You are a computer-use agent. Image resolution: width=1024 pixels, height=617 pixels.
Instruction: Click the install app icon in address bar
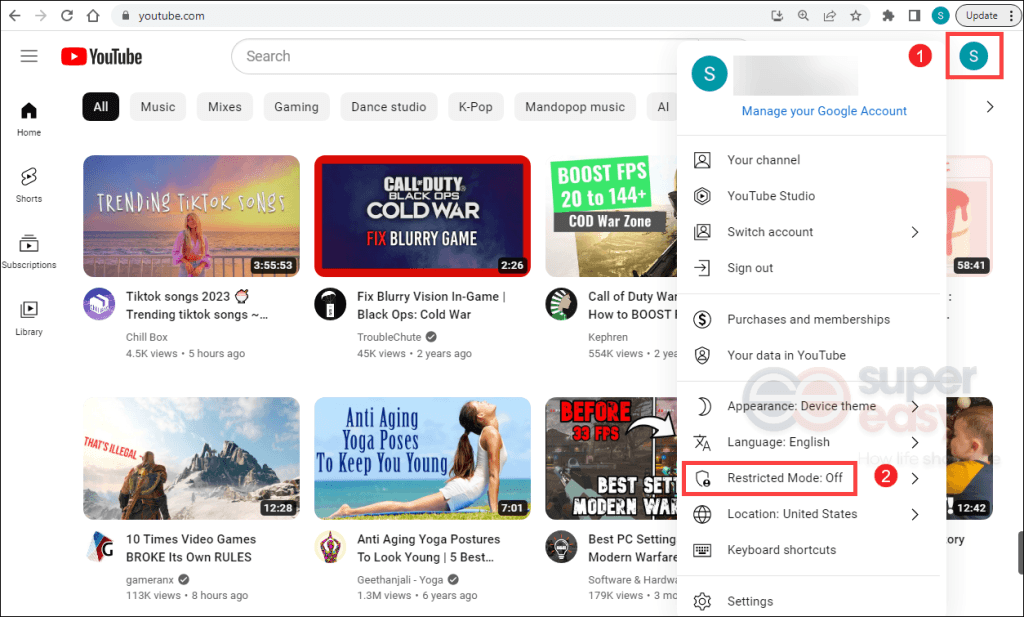(777, 16)
